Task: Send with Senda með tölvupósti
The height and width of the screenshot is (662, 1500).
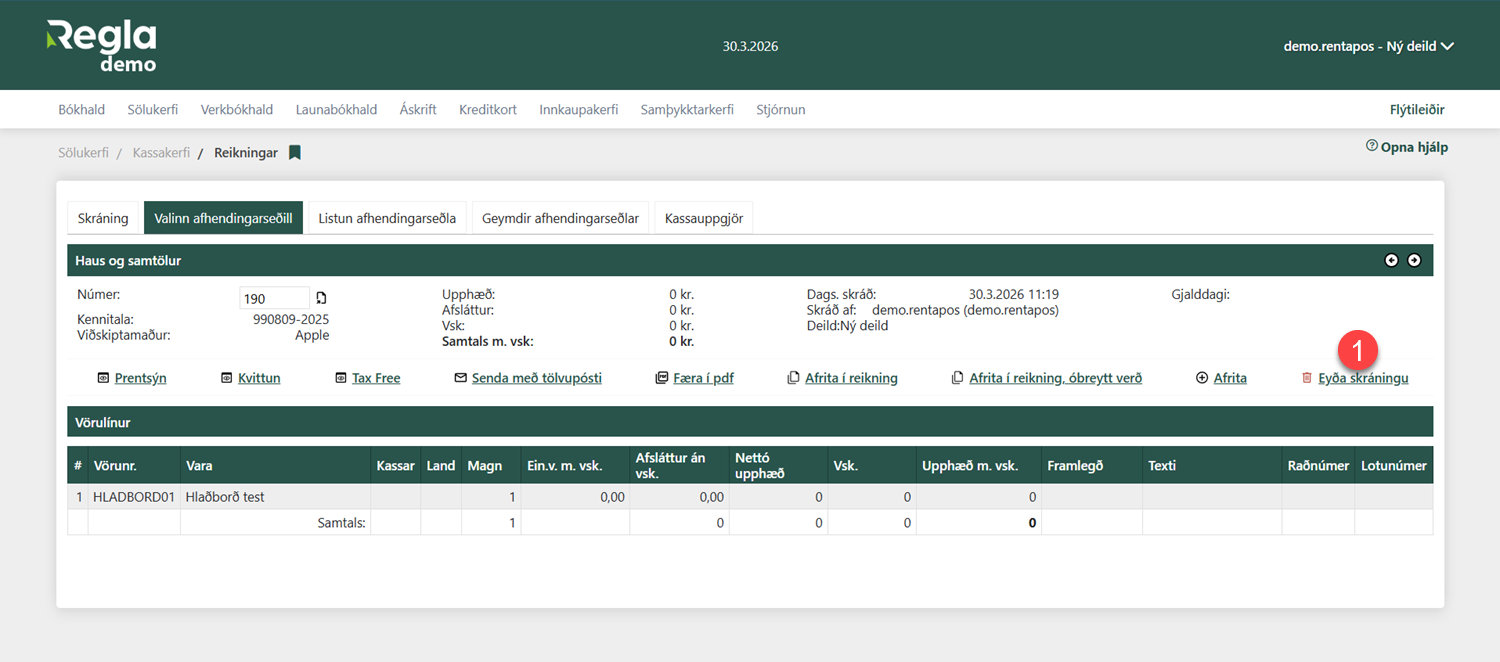Action: [x=536, y=378]
